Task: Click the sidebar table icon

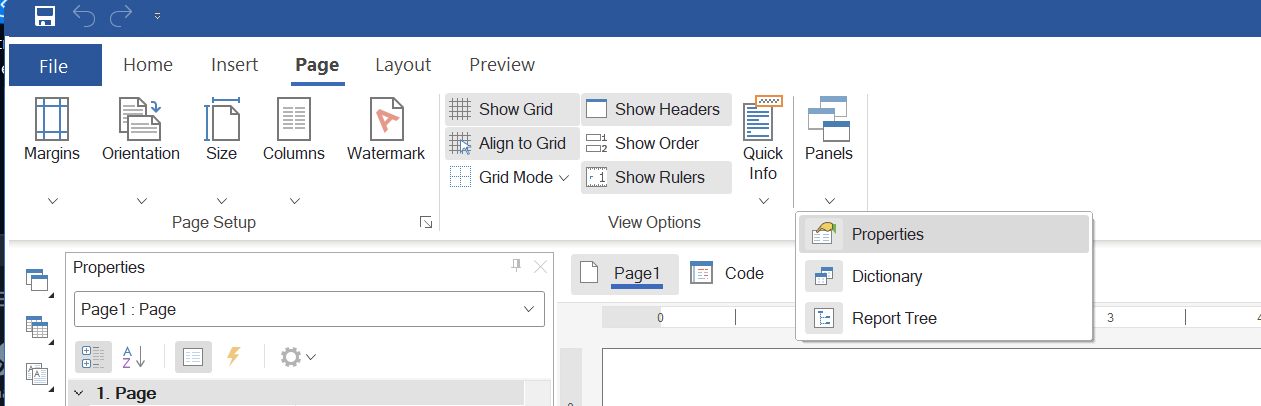Action: point(37,327)
